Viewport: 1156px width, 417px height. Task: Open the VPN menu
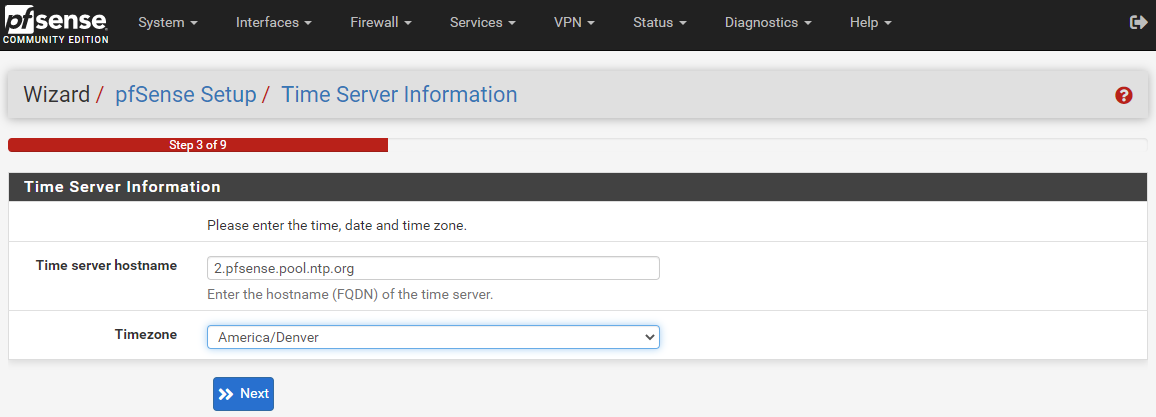(x=574, y=23)
